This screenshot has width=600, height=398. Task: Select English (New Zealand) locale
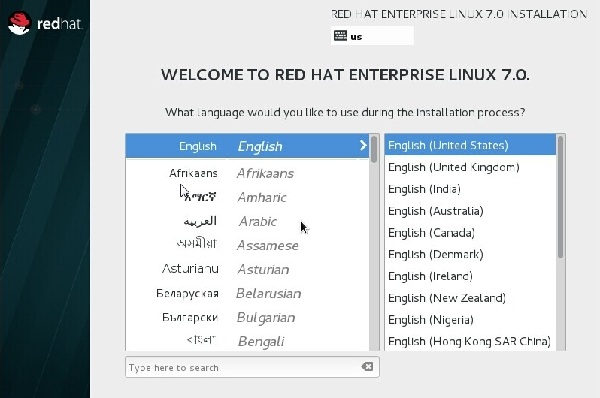pos(470,298)
